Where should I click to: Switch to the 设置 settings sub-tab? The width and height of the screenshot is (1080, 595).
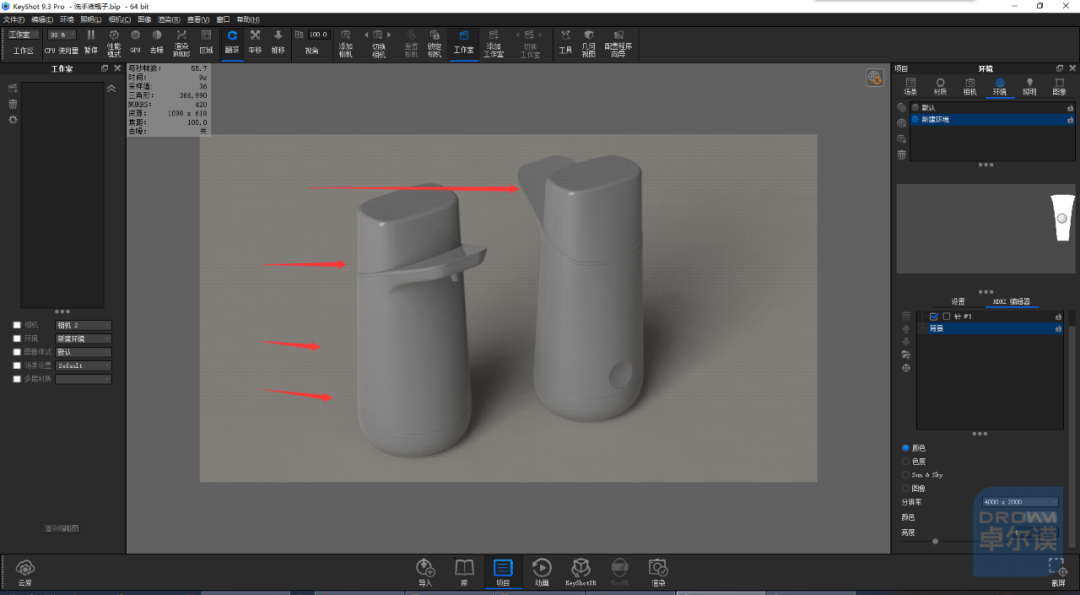[x=958, y=302]
